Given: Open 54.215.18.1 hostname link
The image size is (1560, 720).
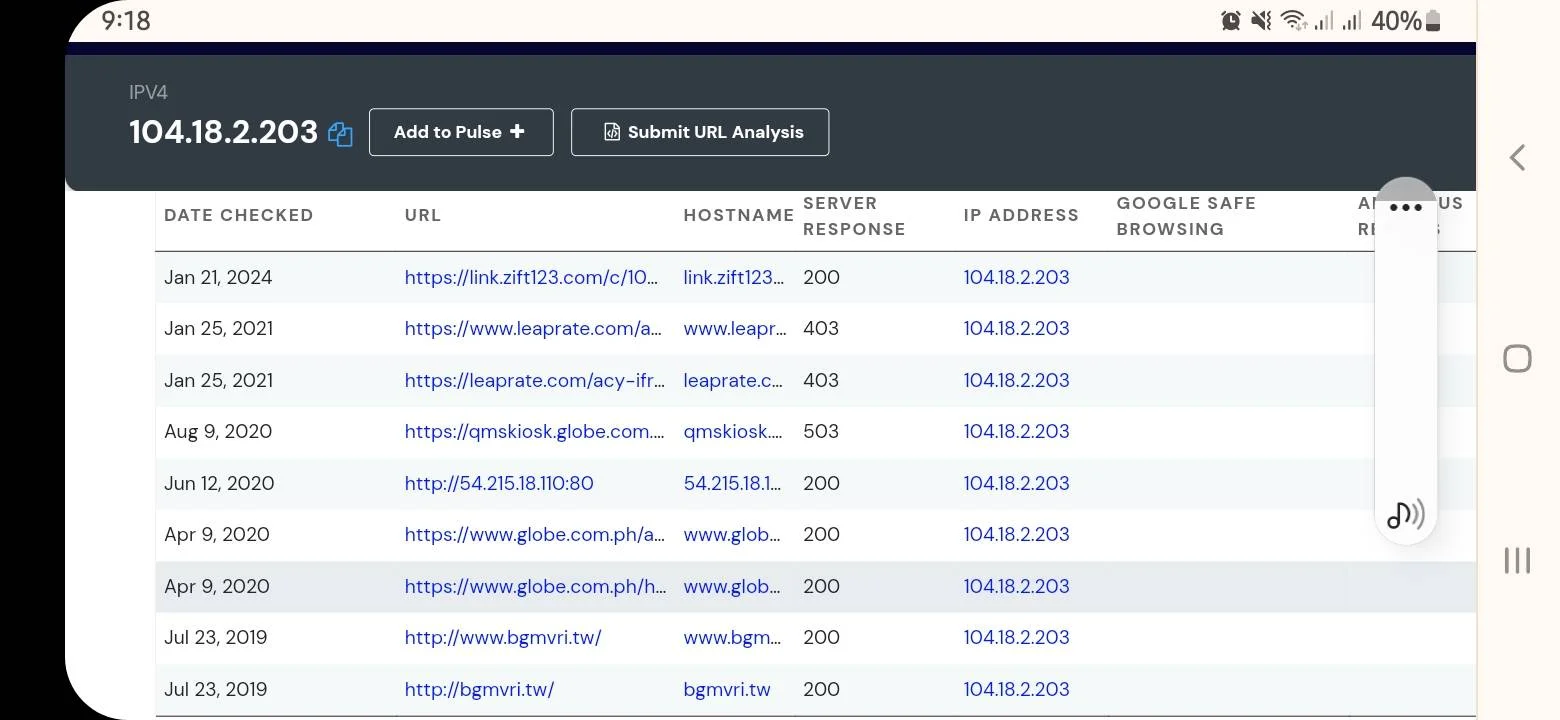Looking at the screenshot, I should (x=732, y=483).
